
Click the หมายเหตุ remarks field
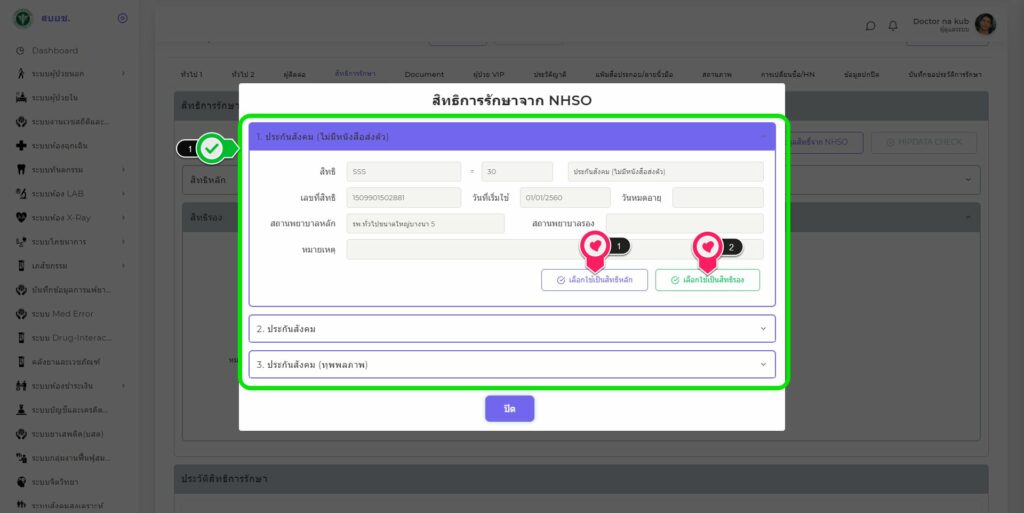point(554,249)
